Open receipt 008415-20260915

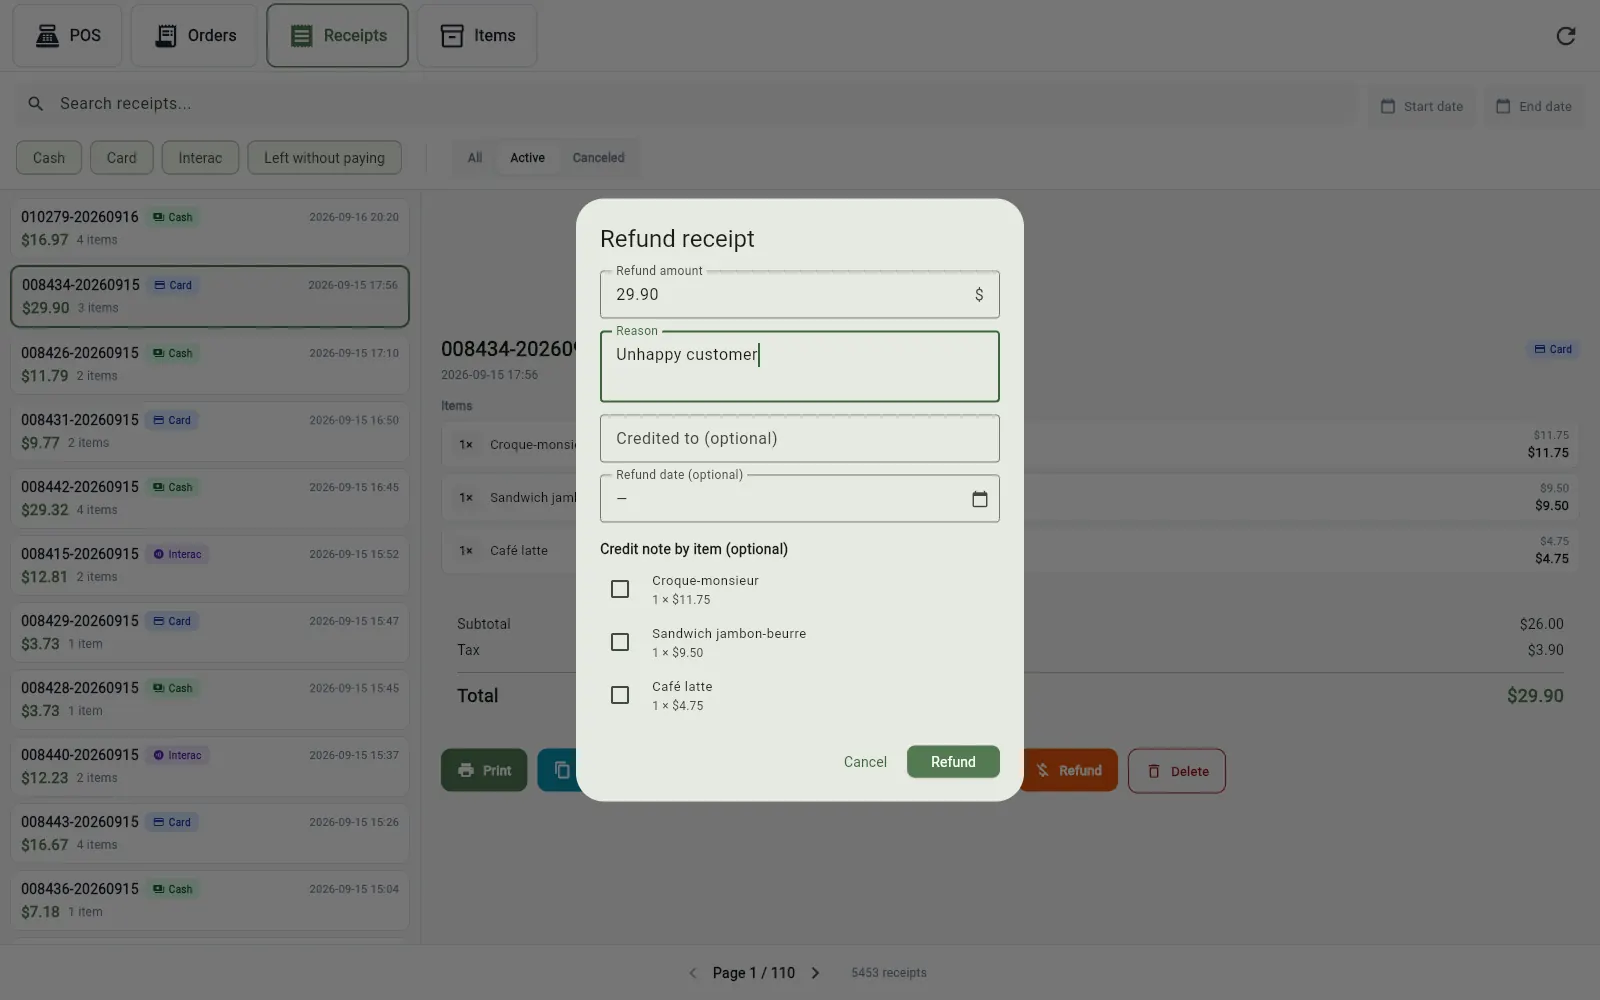[x=210, y=566]
